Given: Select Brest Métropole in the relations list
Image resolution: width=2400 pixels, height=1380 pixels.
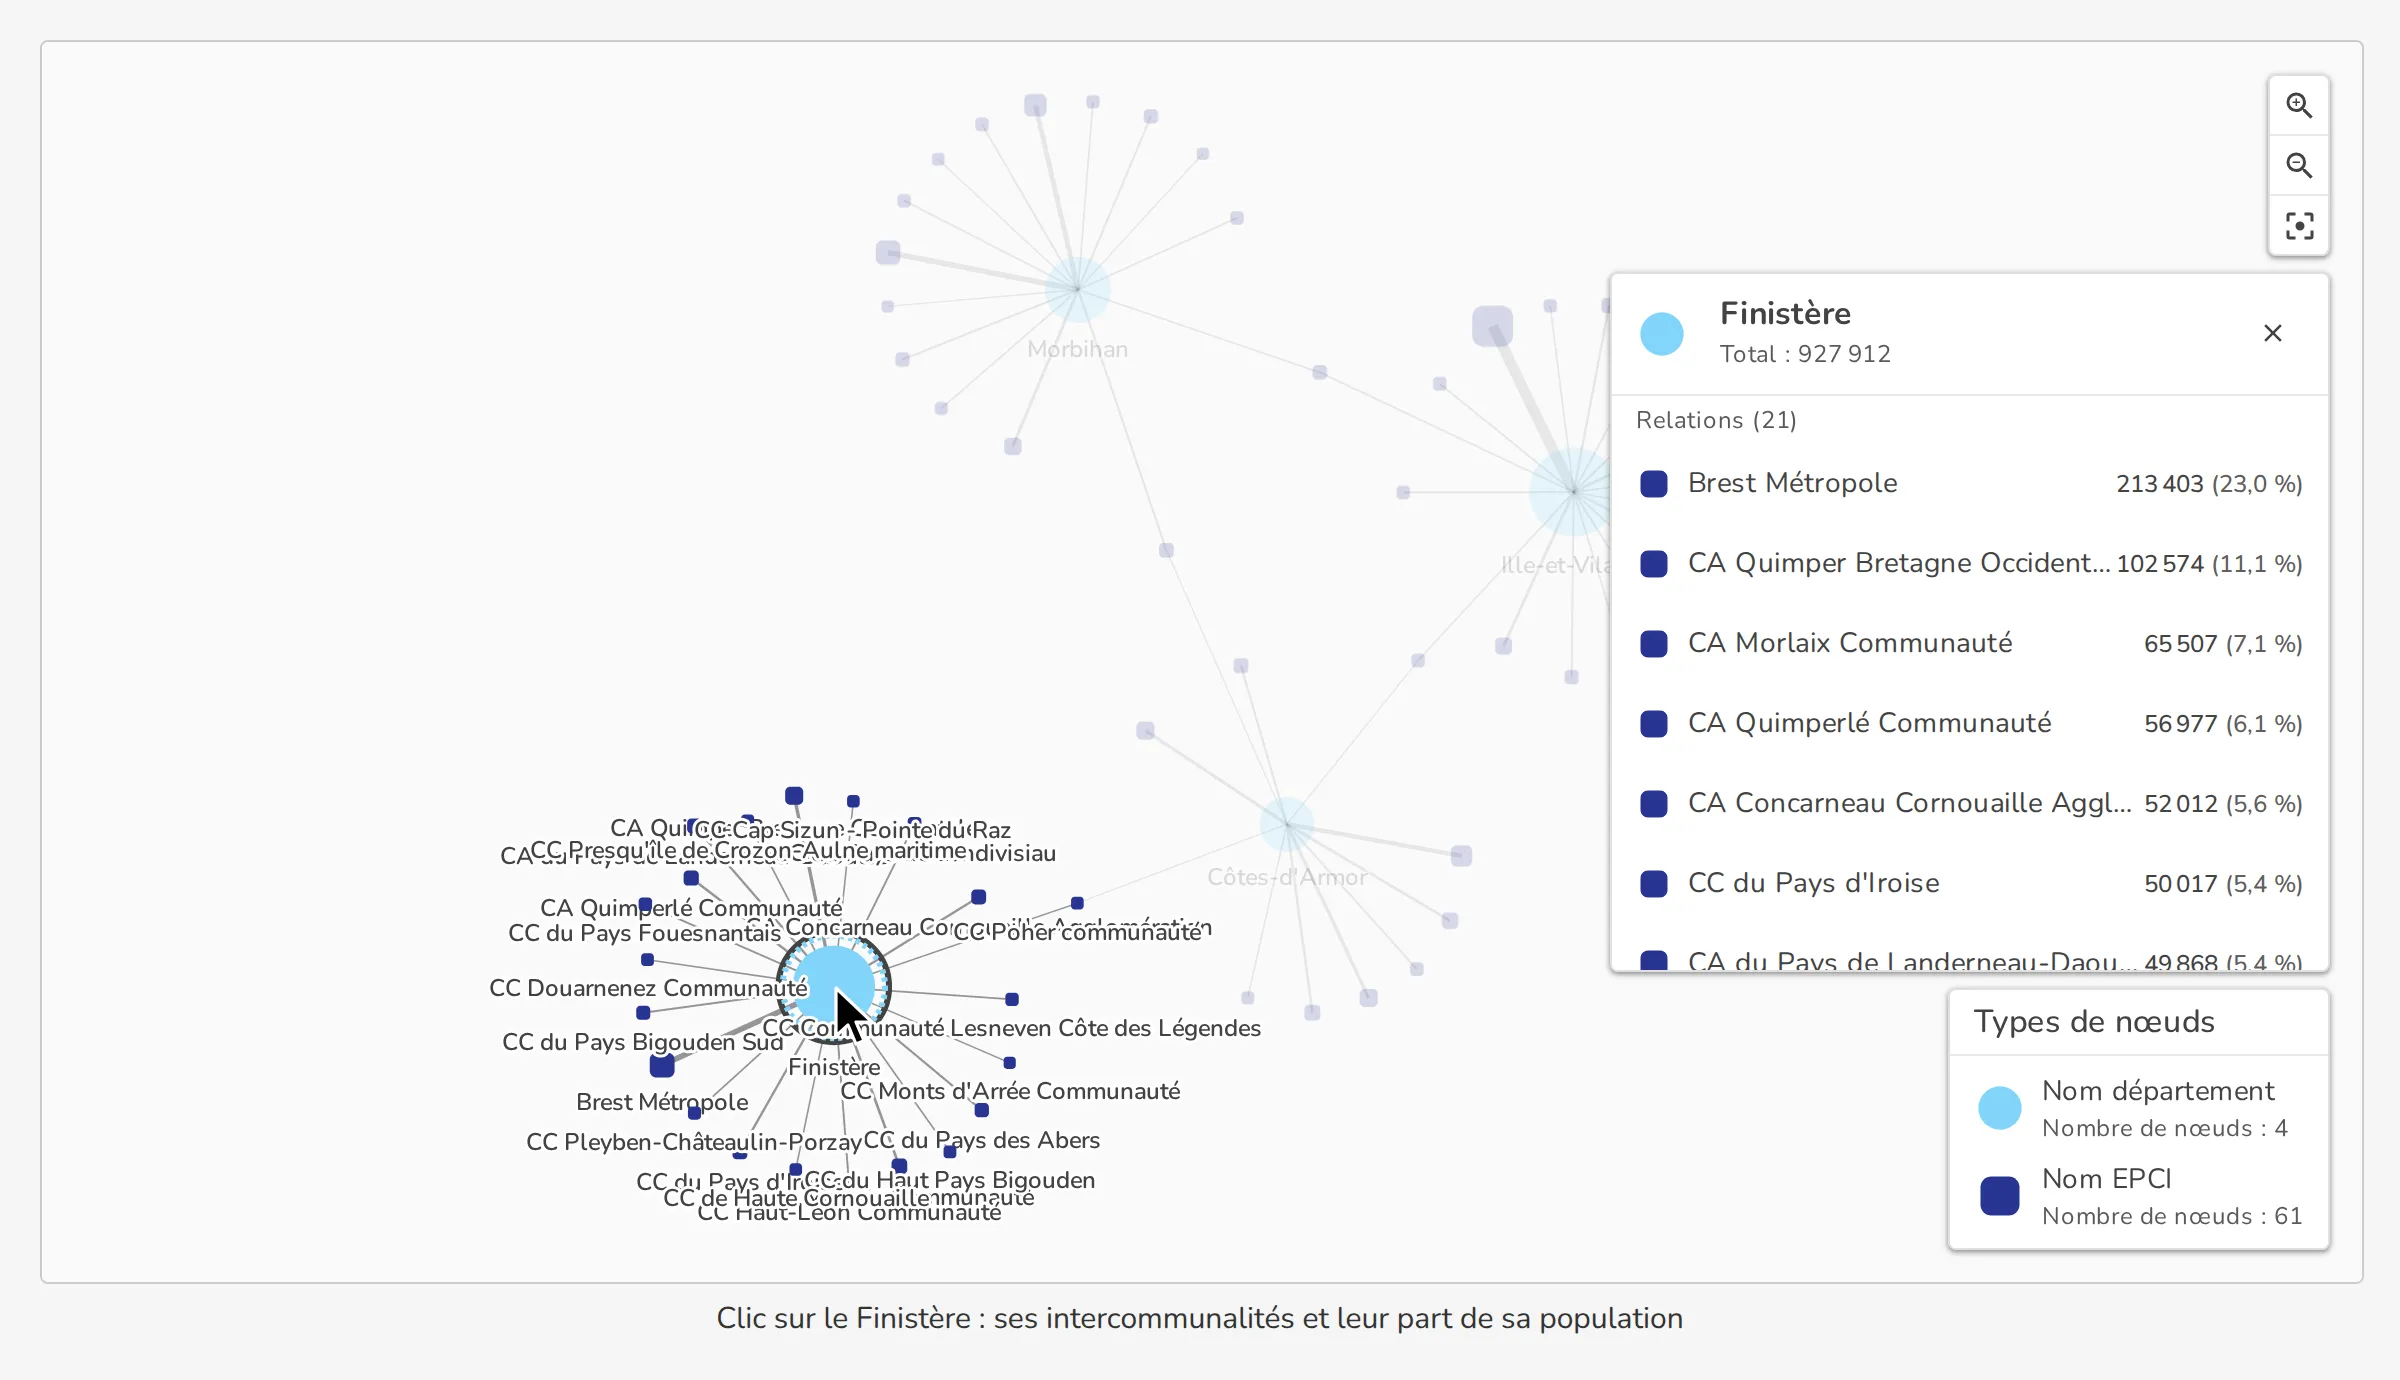Looking at the screenshot, I should pyautogui.click(x=1970, y=484).
